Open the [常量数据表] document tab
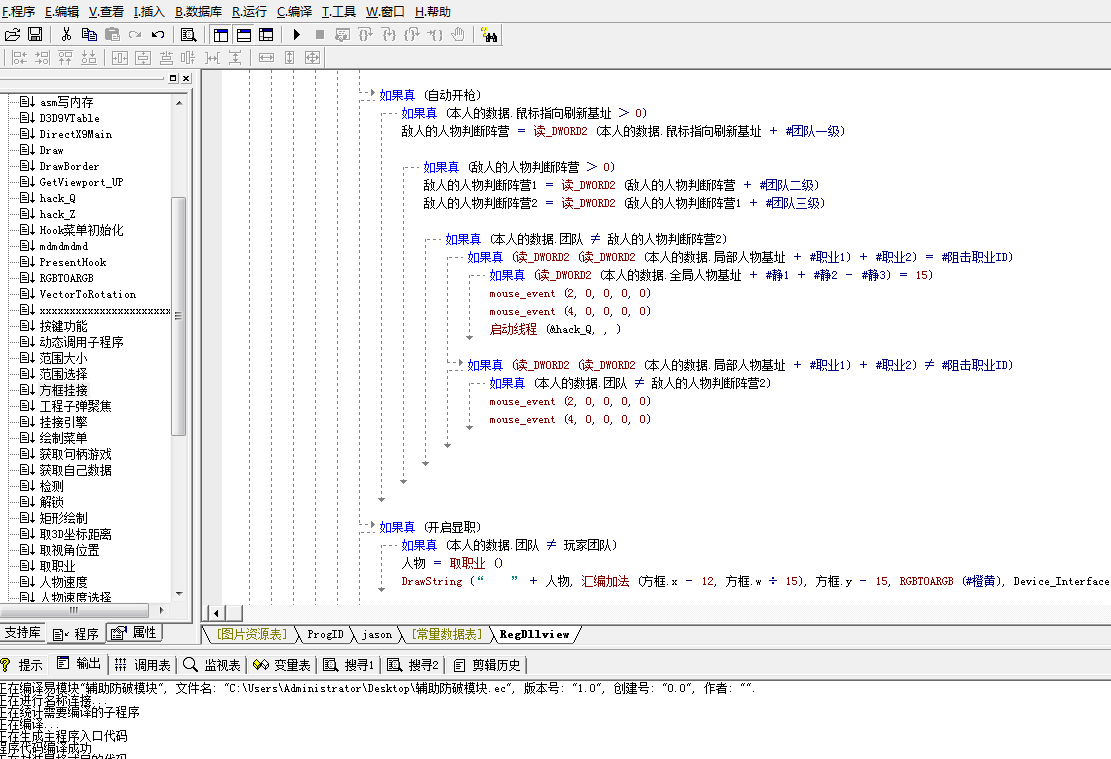 446,634
